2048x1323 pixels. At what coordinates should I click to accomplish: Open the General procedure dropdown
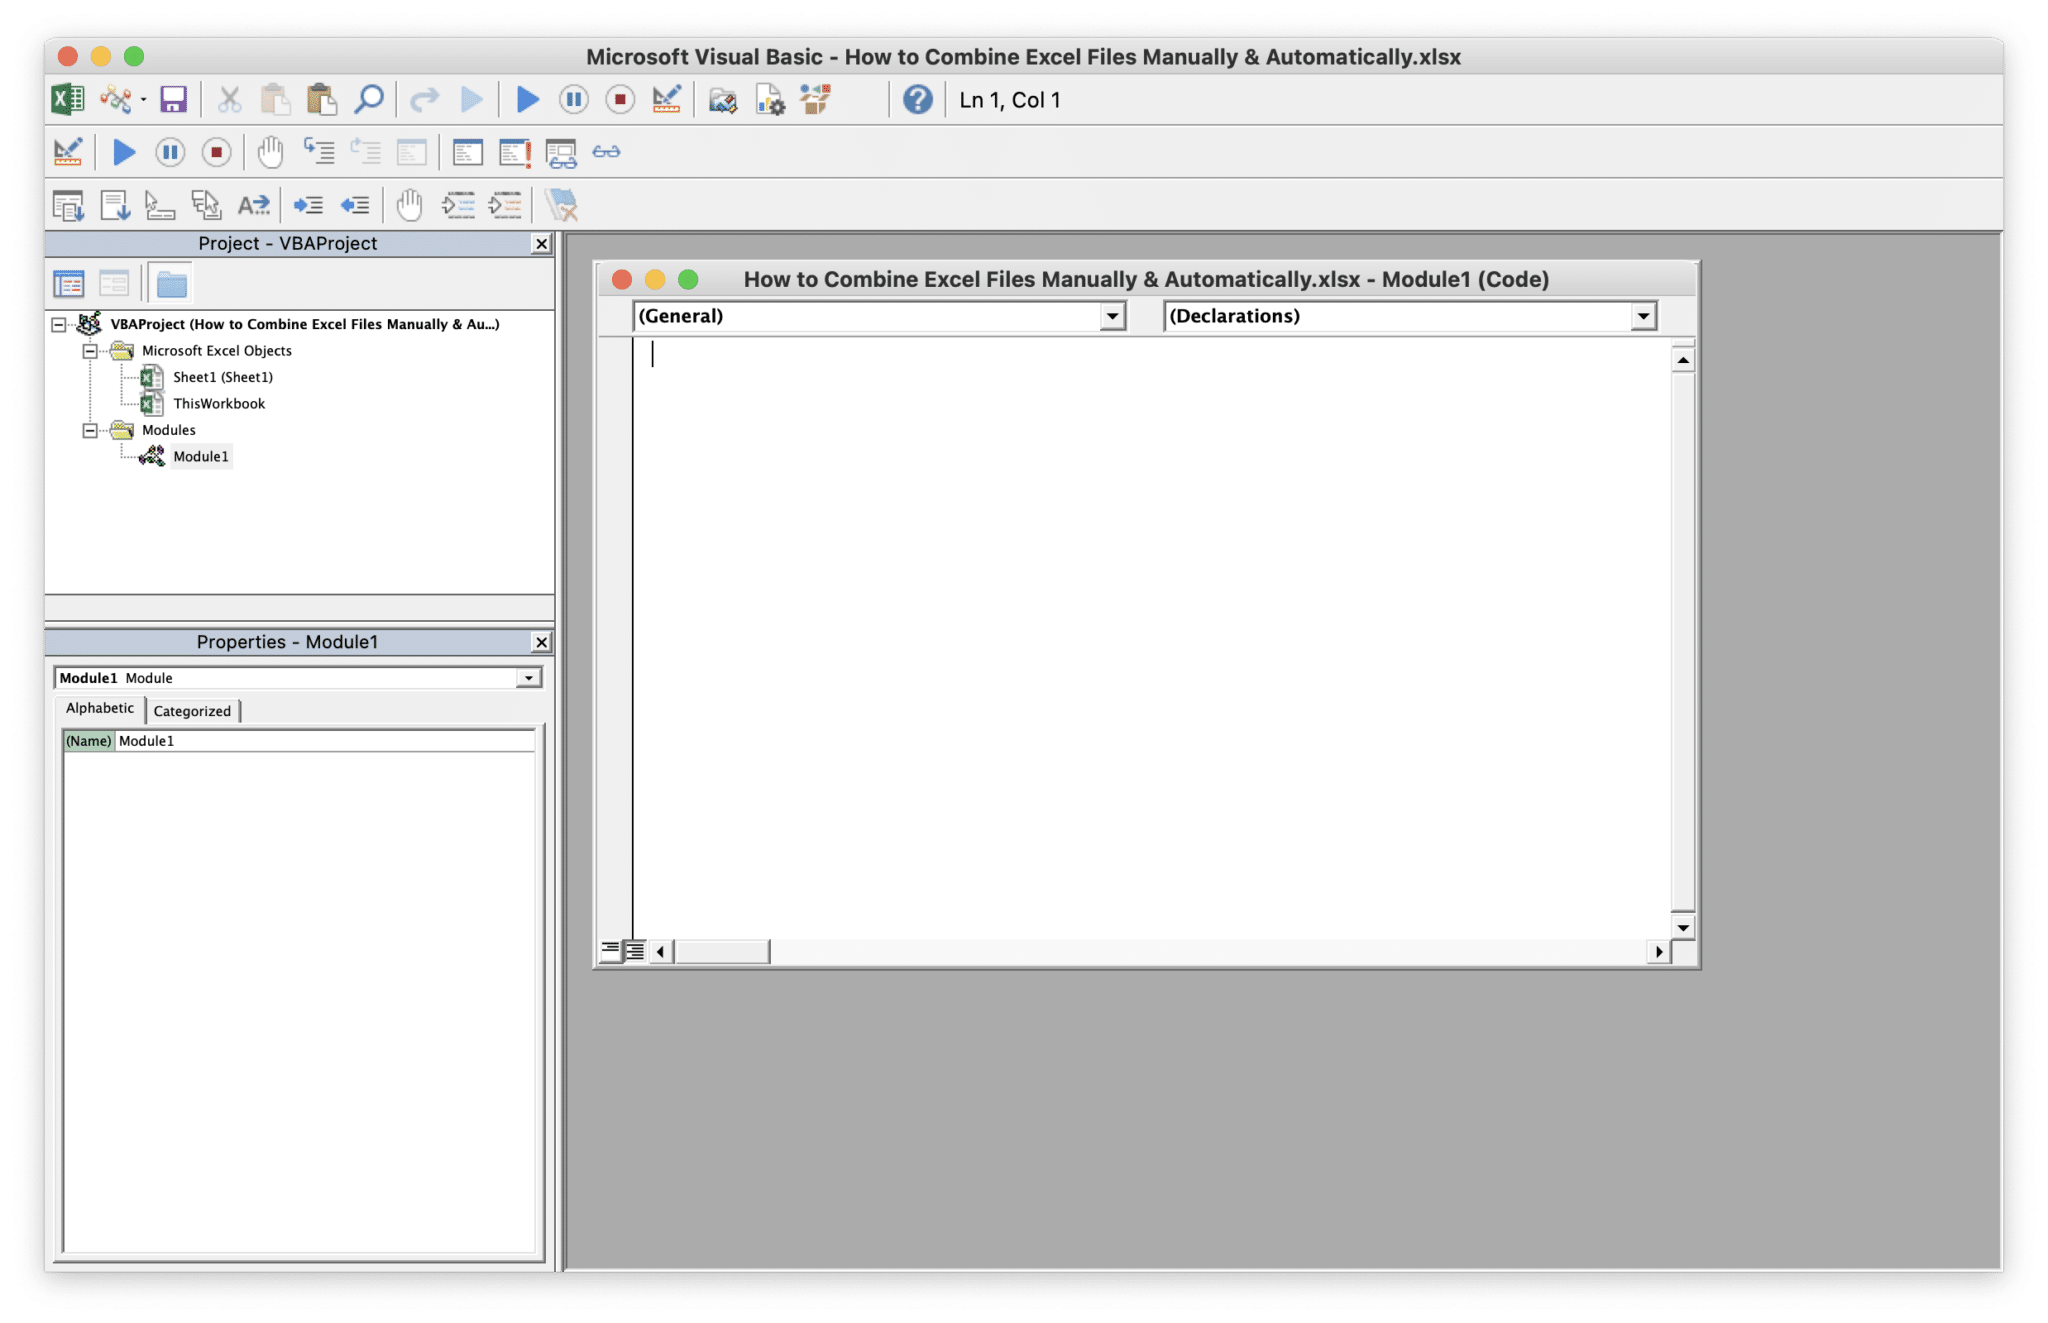click(x=1113, y=316)
